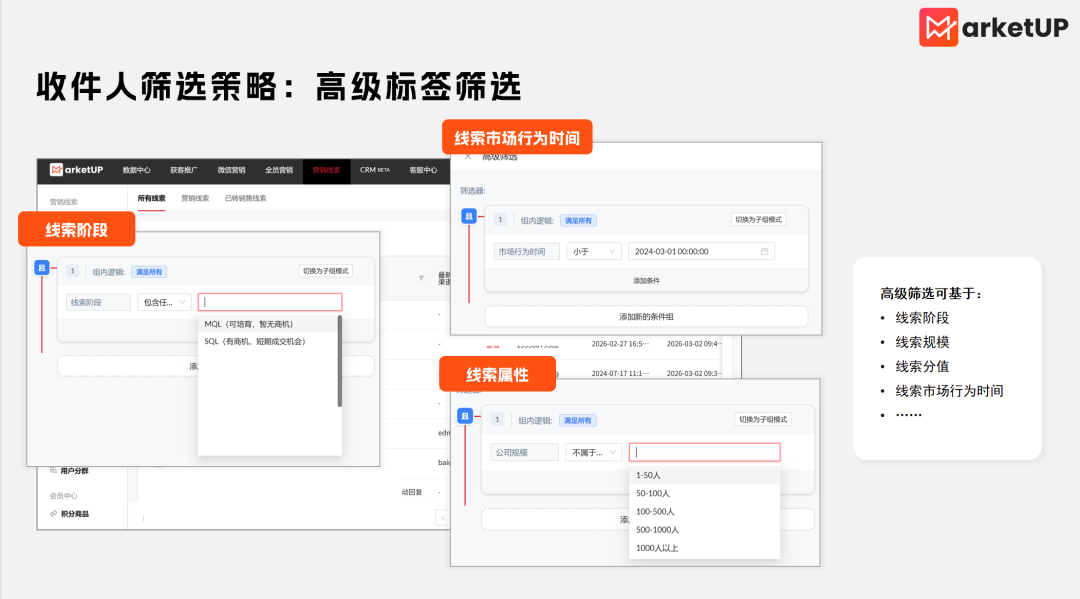Viewport: 1080px width, 599px height.
Task: Open the 包含任... operator dropdown
Action: click(x=163, y=302)
